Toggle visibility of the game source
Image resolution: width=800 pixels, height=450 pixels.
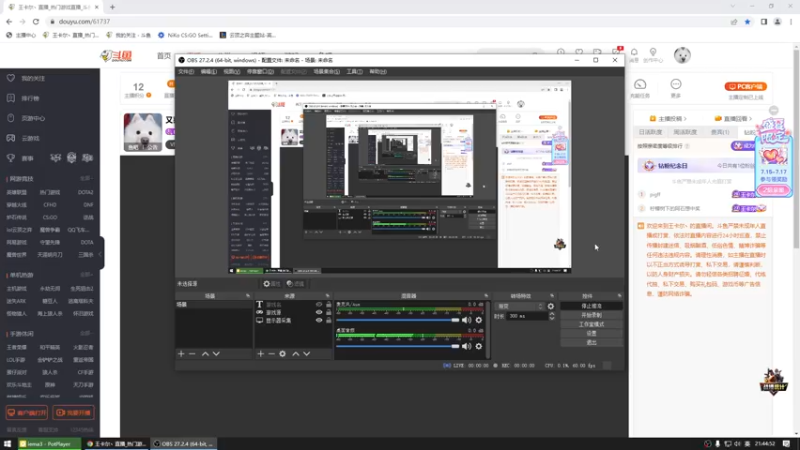(x=319, y=312)
